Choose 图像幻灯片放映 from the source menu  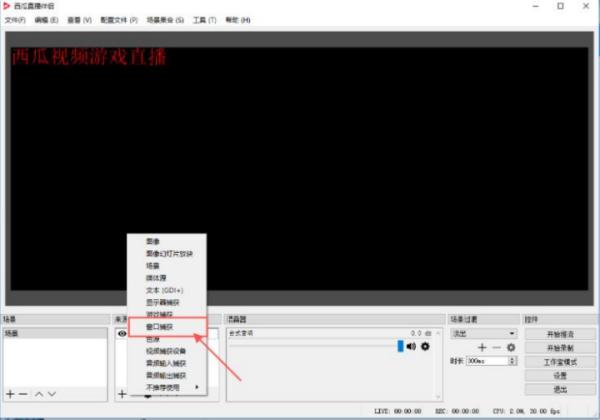point(167,254)
